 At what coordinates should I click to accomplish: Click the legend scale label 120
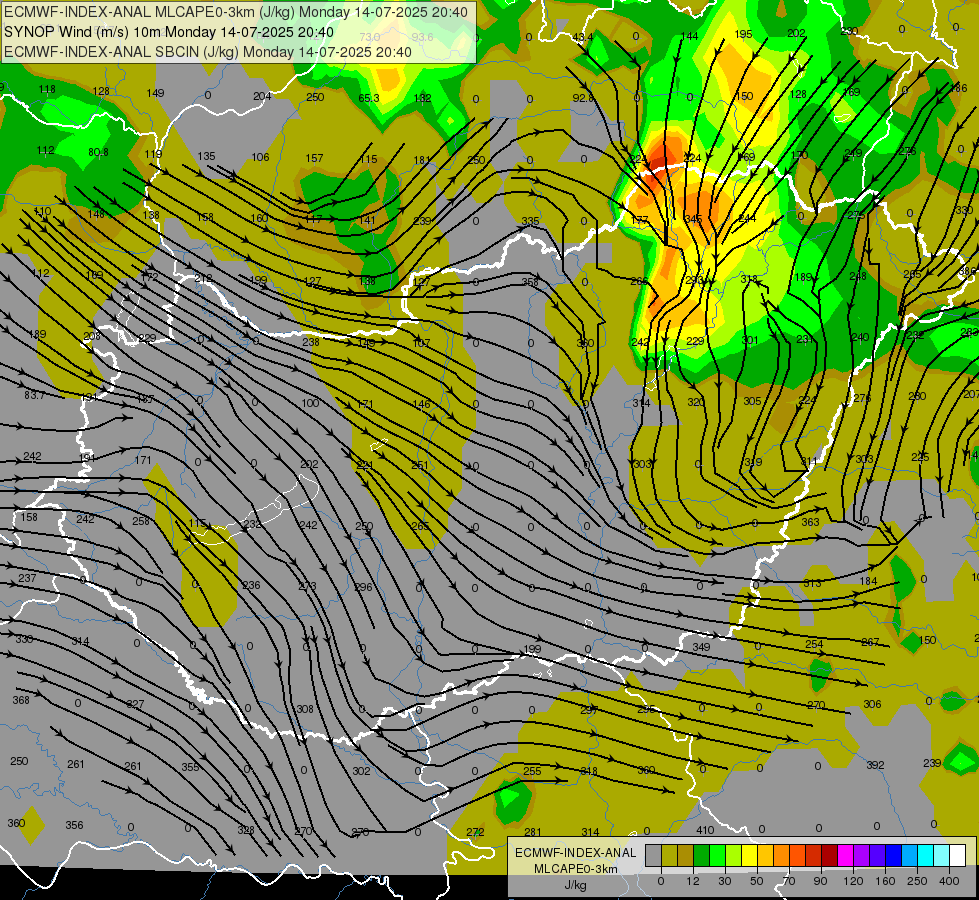point(853,881)
